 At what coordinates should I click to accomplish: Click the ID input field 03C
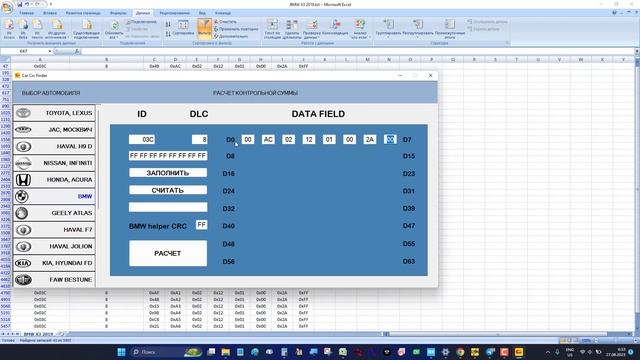pos(142,140)
